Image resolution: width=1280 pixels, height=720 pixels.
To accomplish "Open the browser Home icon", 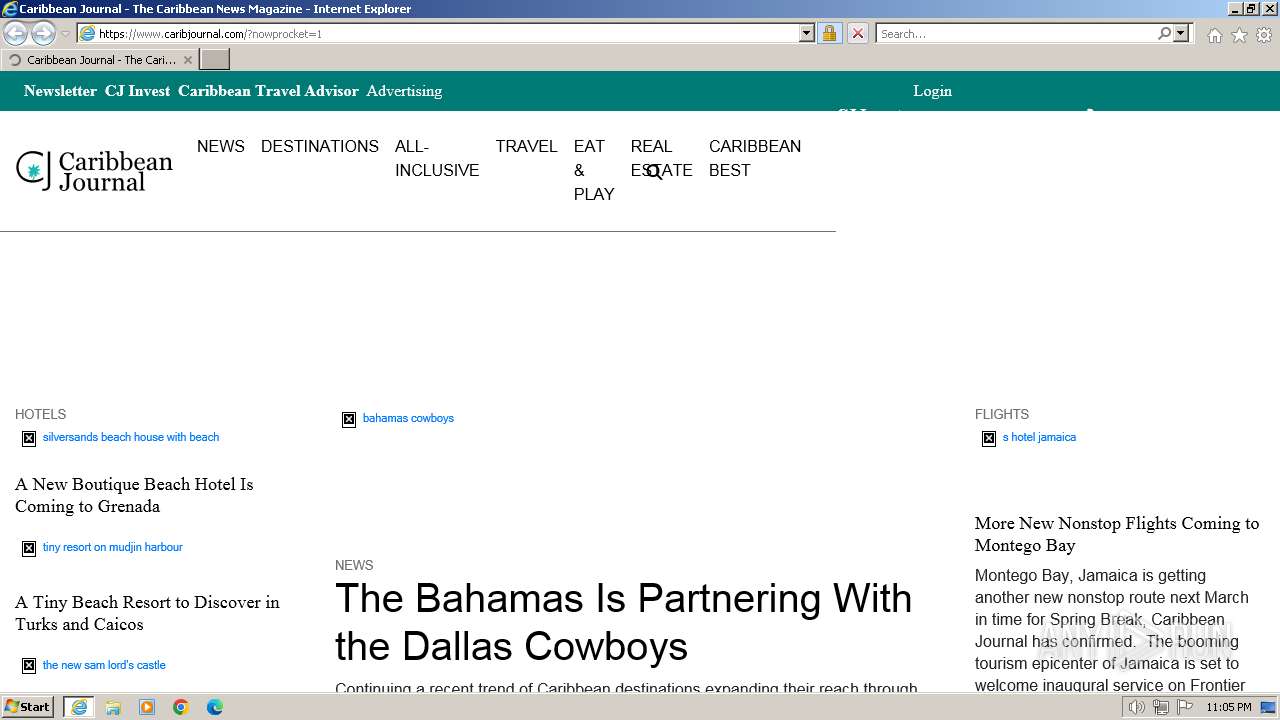I will coord(1214,35).
